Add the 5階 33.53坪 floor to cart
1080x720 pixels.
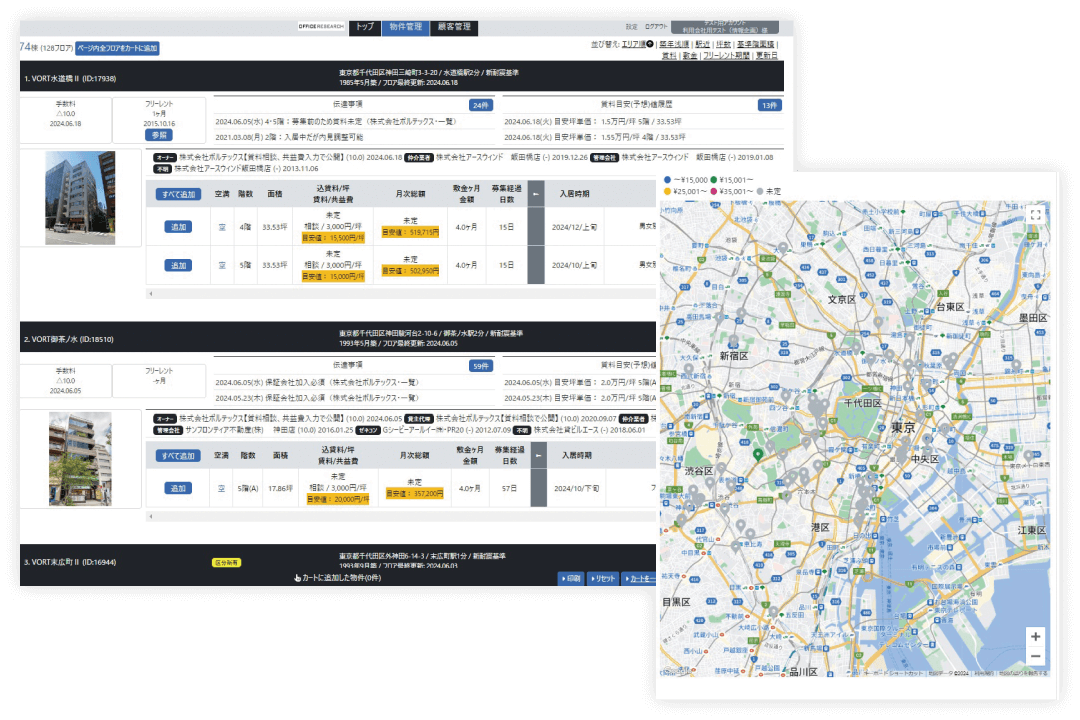178,265
